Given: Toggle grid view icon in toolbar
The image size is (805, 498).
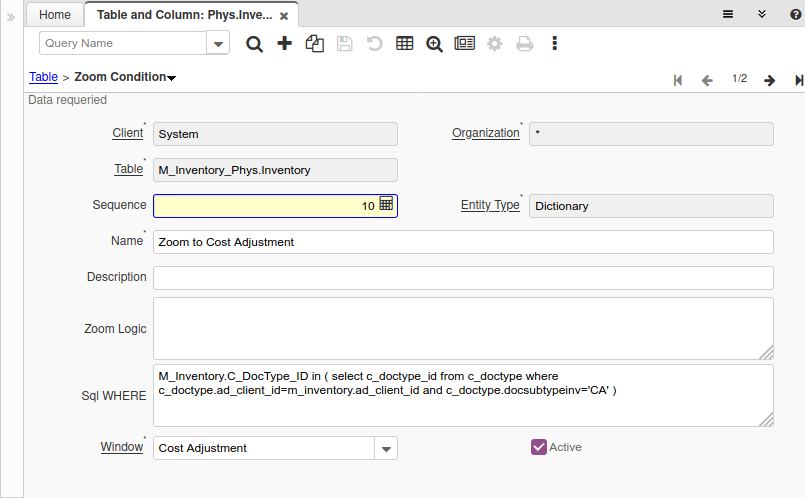Looking at the screenshot, I should coord(404,43).
